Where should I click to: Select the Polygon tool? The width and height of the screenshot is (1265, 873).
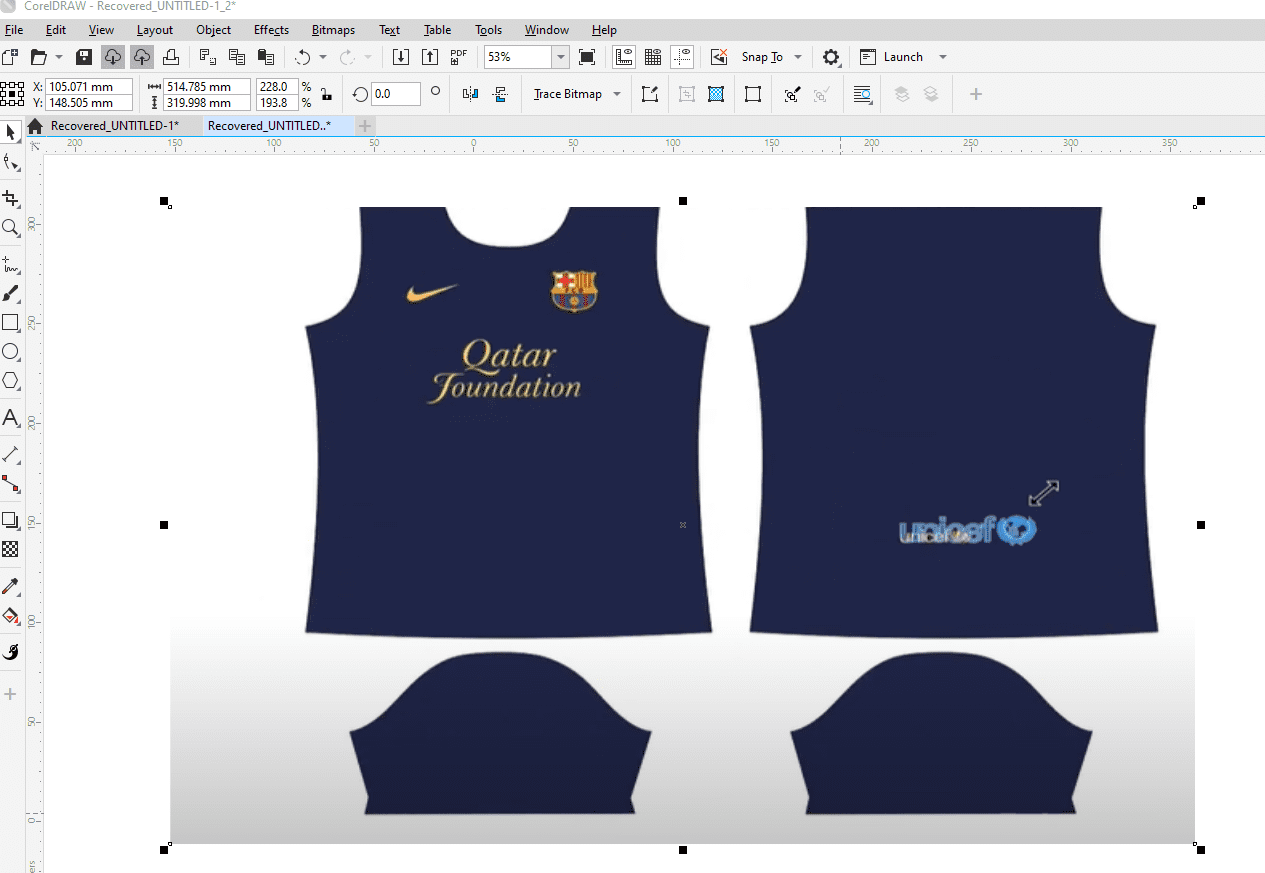click(x=11, y=380)
